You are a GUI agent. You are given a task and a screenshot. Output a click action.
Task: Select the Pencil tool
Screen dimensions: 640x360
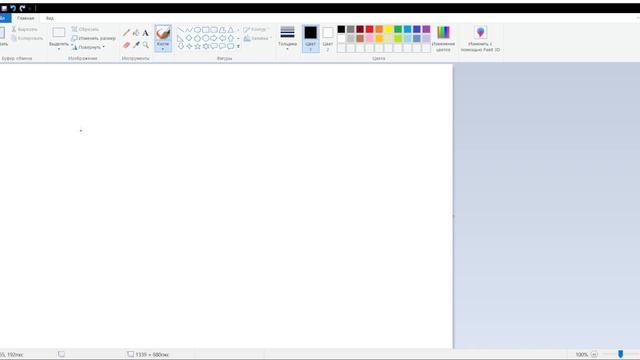pyautogui.click(x=127, y=33)
